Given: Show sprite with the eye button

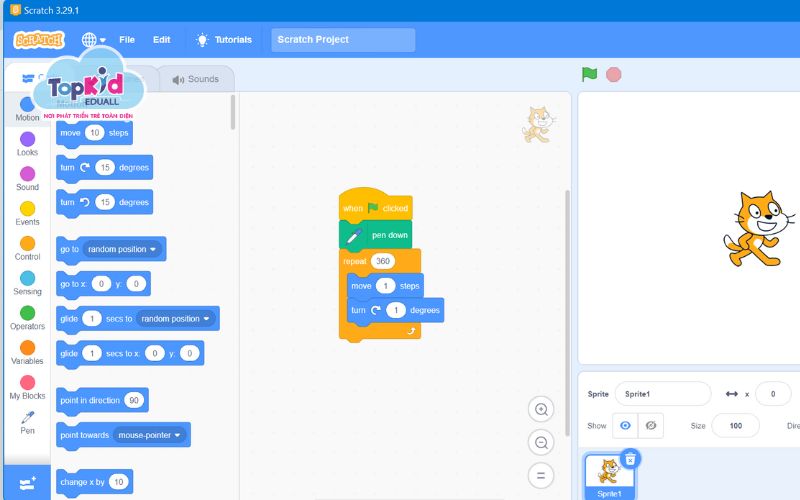Looking at the screenshot, I should click(625, 426).
